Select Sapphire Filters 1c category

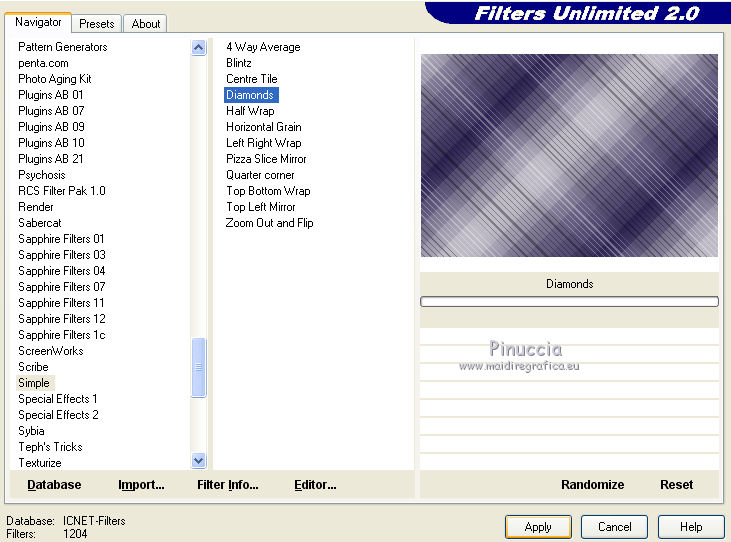point(62,335)
